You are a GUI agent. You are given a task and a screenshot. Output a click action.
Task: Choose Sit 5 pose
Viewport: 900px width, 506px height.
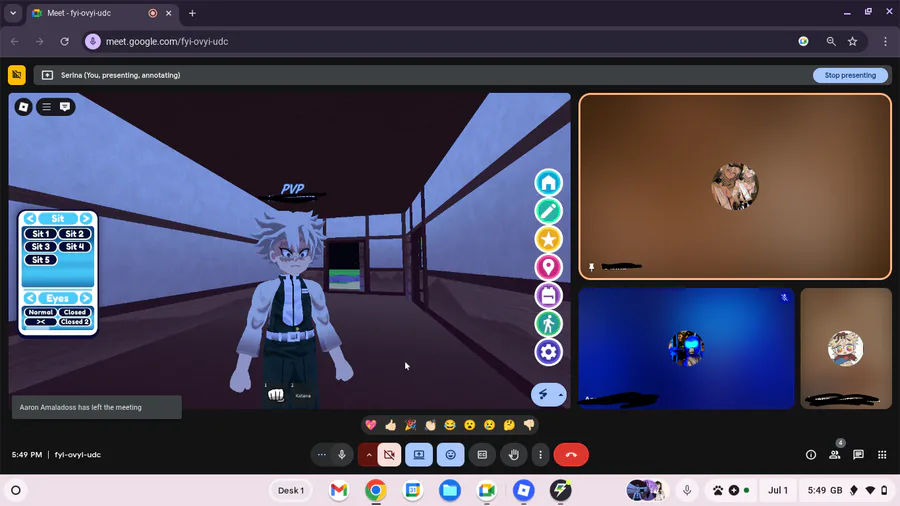tap(40, 260)
